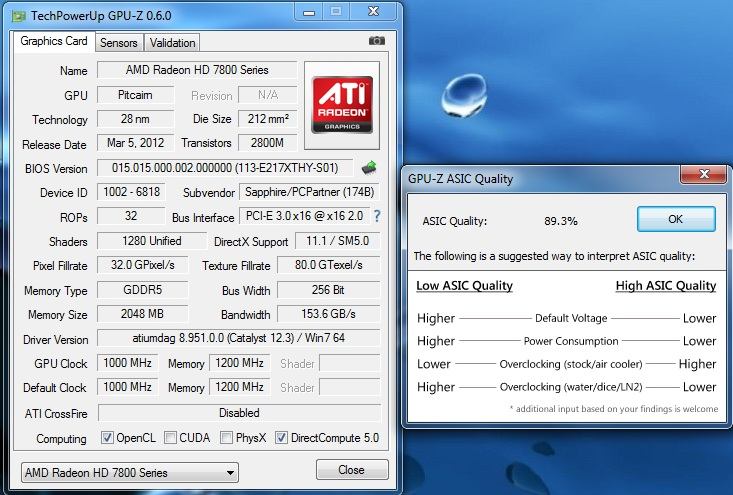Switch to the Validation tab
Screen dimensions: 733x495
pos(172,43)
